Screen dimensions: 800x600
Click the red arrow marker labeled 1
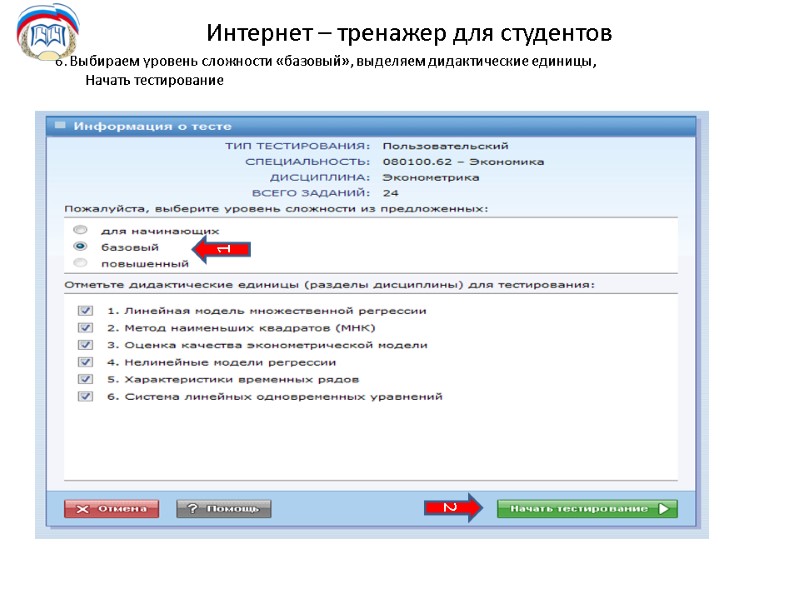click(218, 248)
